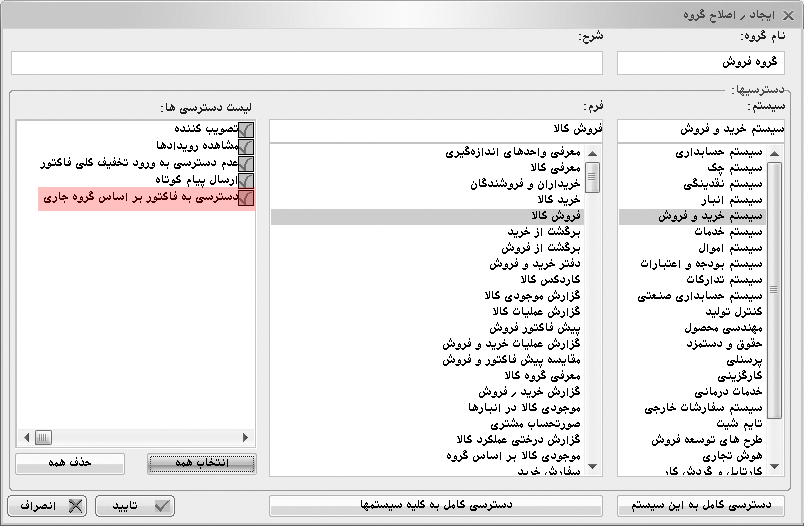Click the right arrow of the permissions horizontal scrollbar
The width and height of the screenshot is (804, 526).
click(x=246, y=438)
